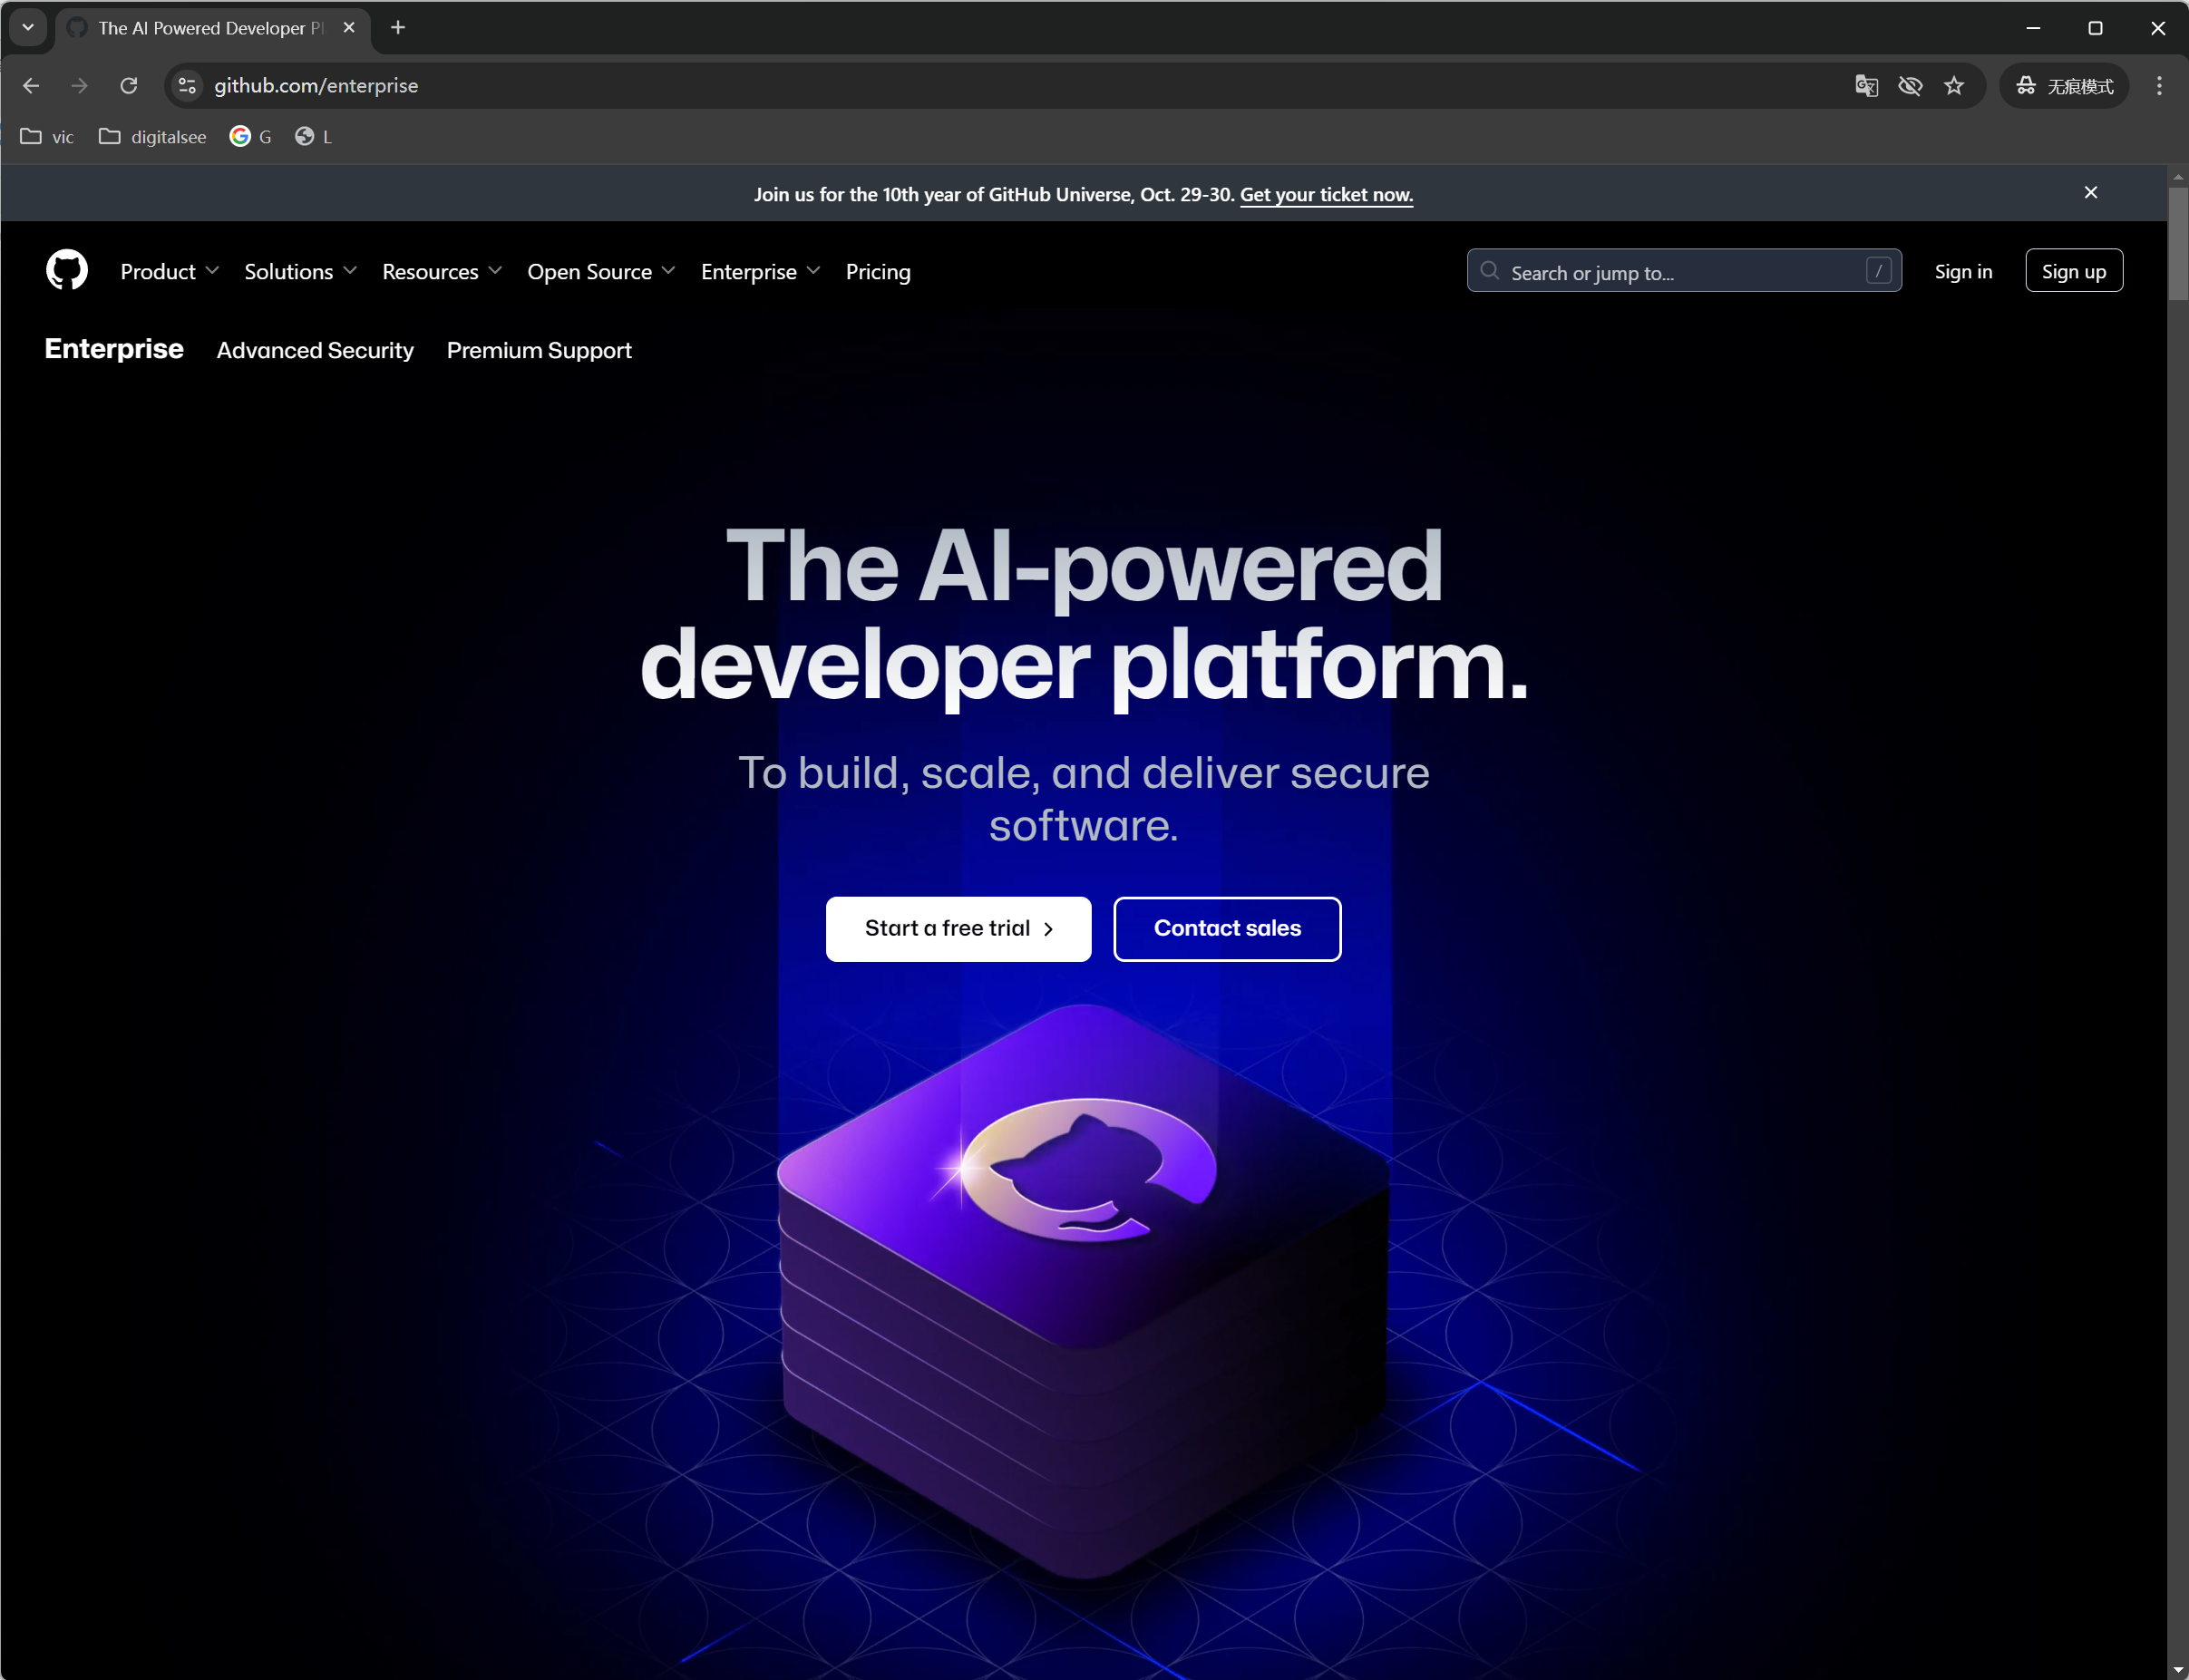Image resolution: width=2189 pixels, height=1680 pixels.
Task: Open the L globe bookmark
Action: [314, 137]
